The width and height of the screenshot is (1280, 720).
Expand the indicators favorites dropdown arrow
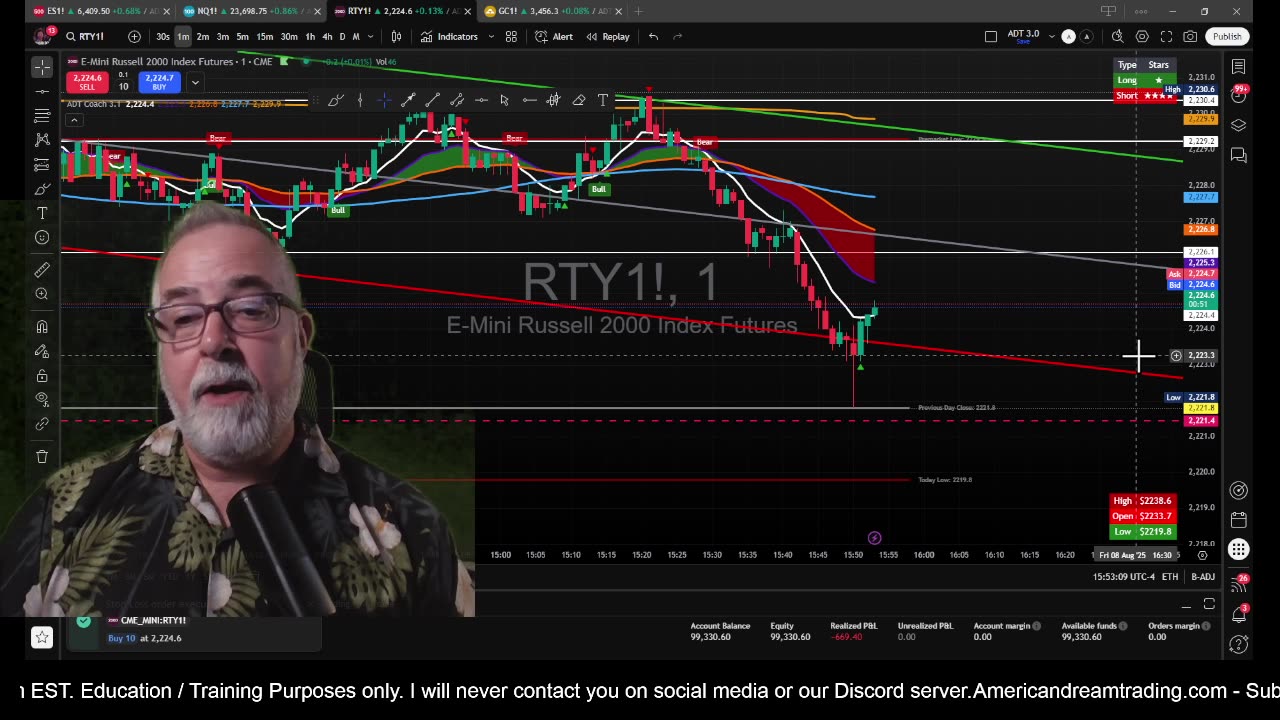[489, 37]
